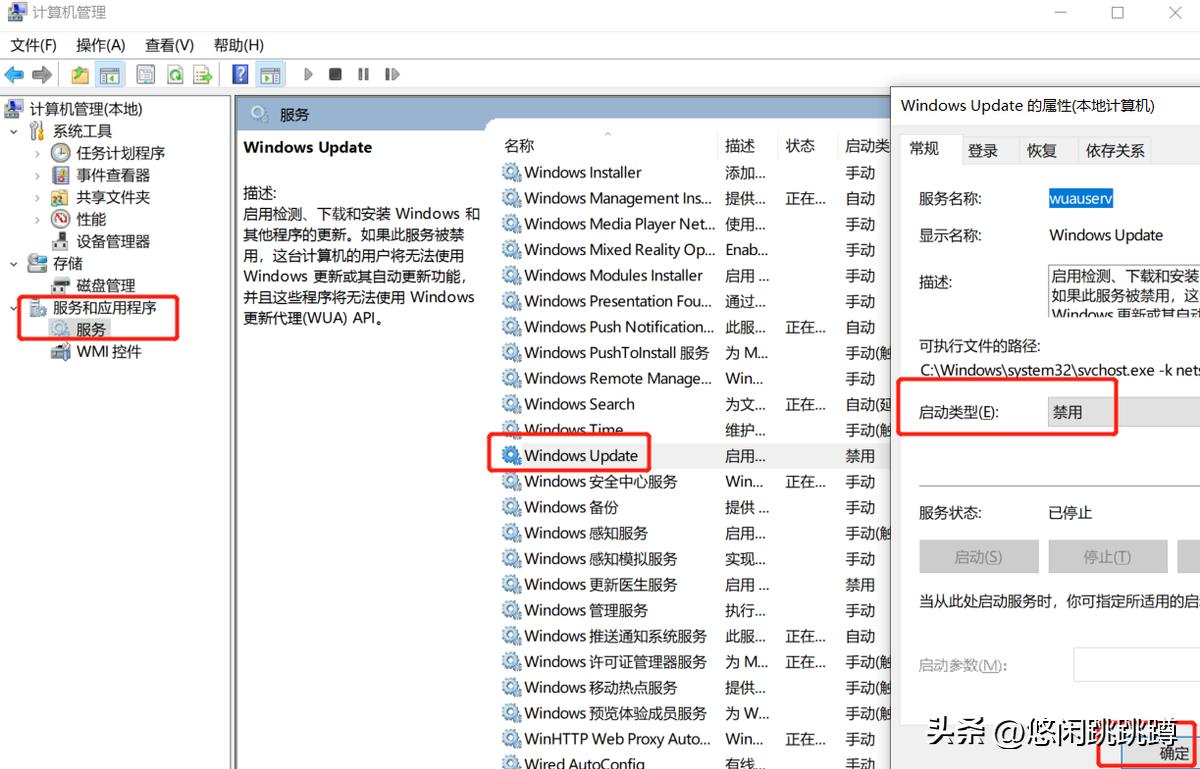Viewport: 1200px width, 769px height.
Task: Open properties via the properties toolbar icon
Action: coord(145,73)
